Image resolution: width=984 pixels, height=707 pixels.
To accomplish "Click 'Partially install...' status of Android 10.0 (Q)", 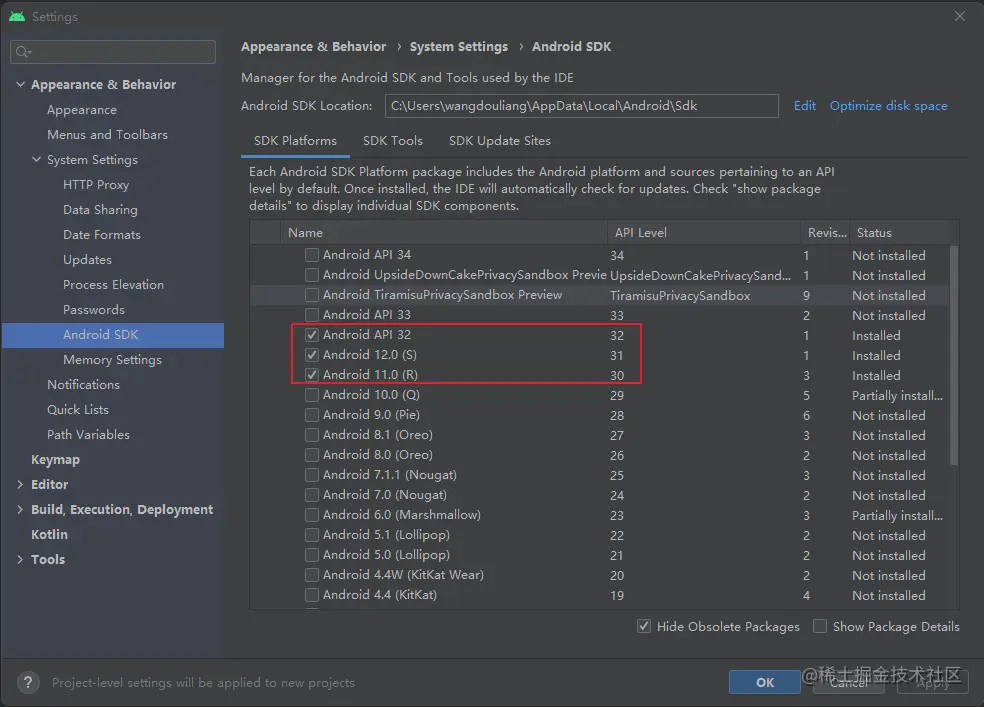I will point(897,395).
